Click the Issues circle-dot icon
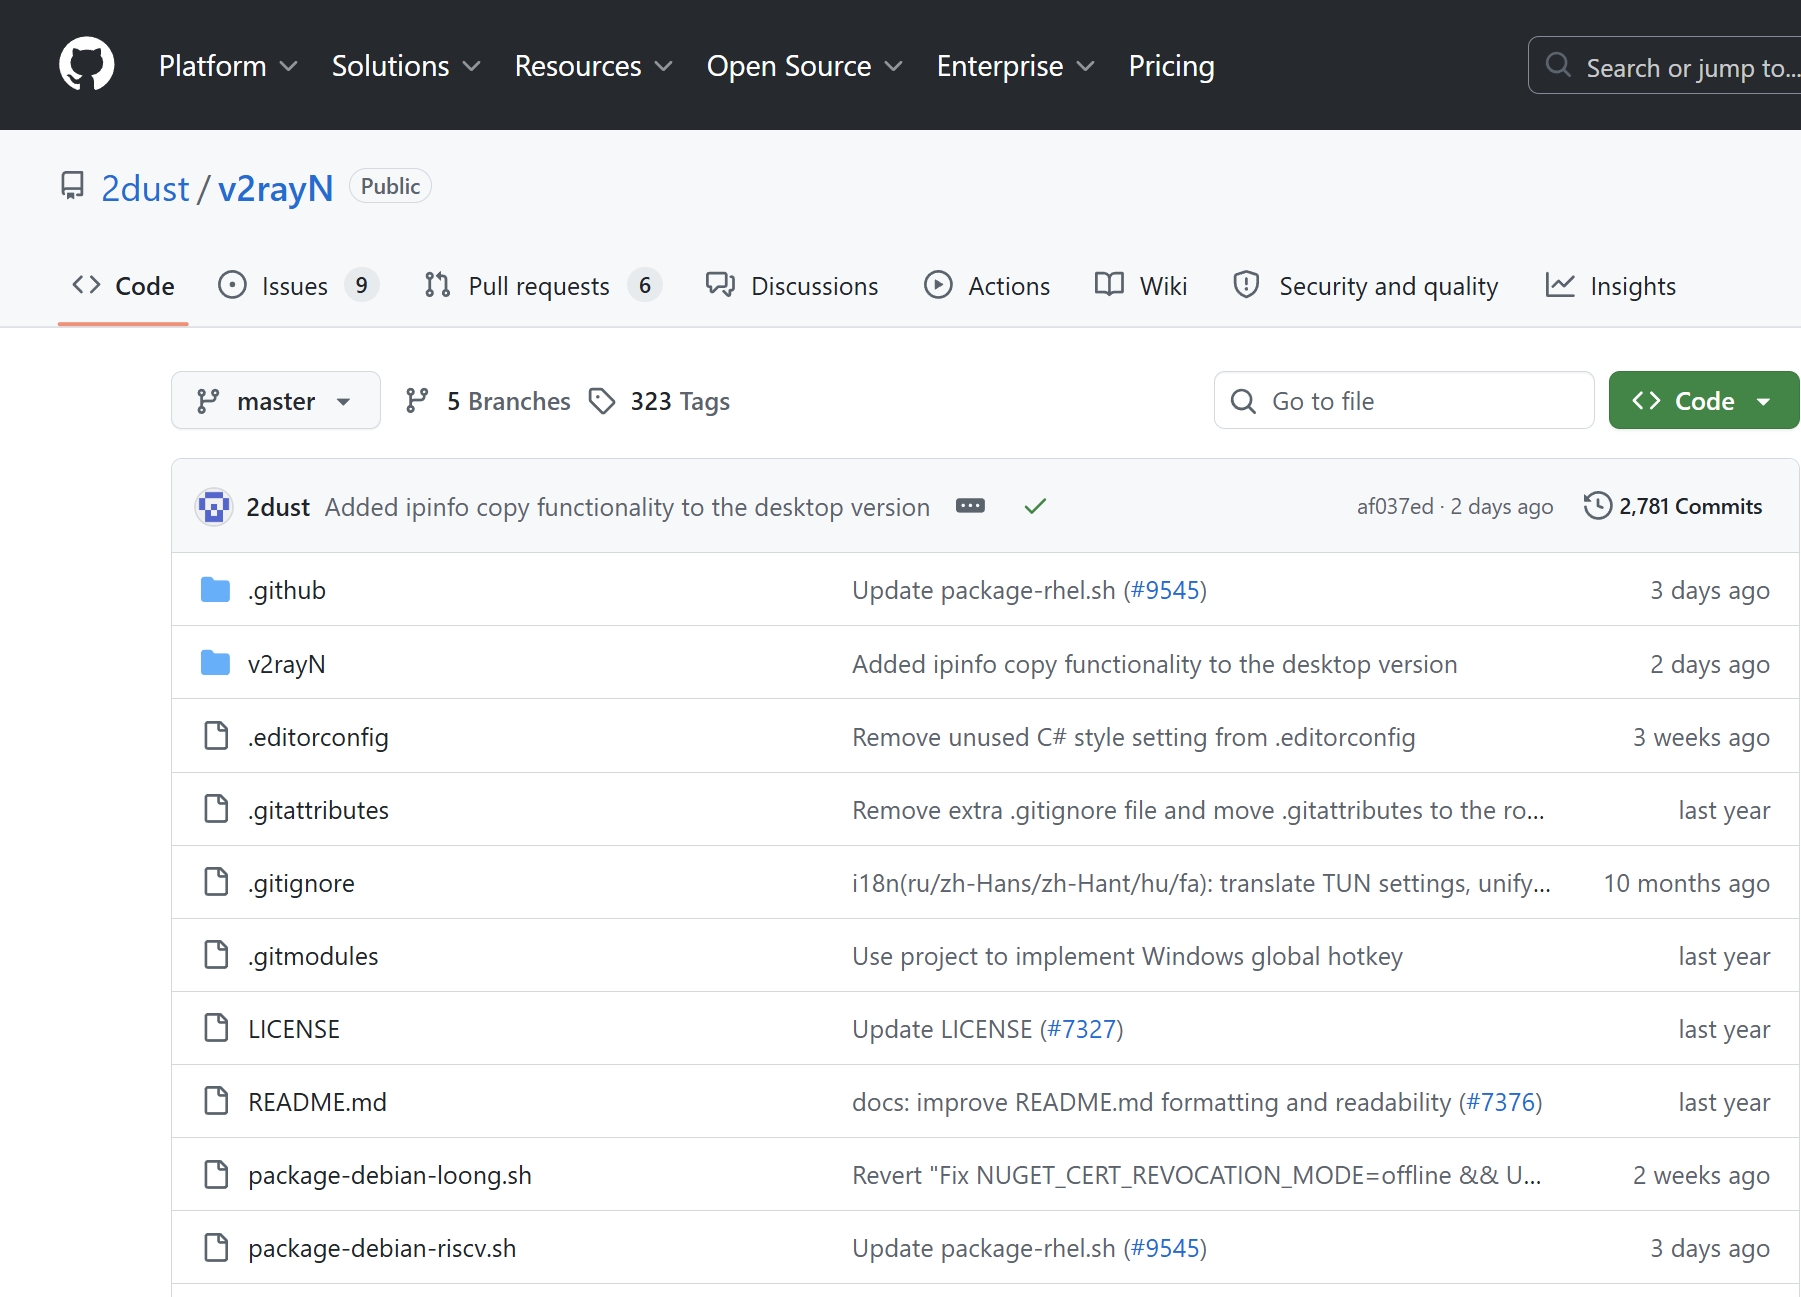The height and width of the screenshot is (1297, 1801). [232, 285]
